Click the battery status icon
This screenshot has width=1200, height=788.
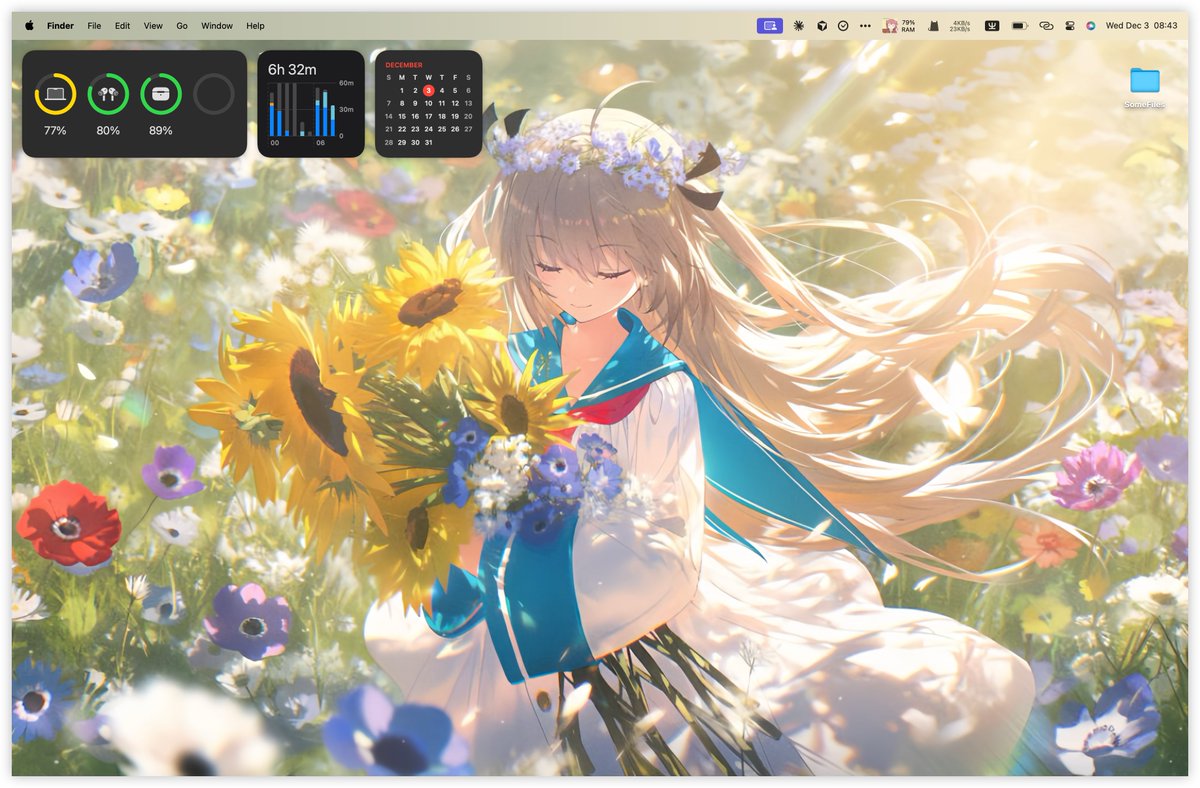click(x=1019, y=26)
